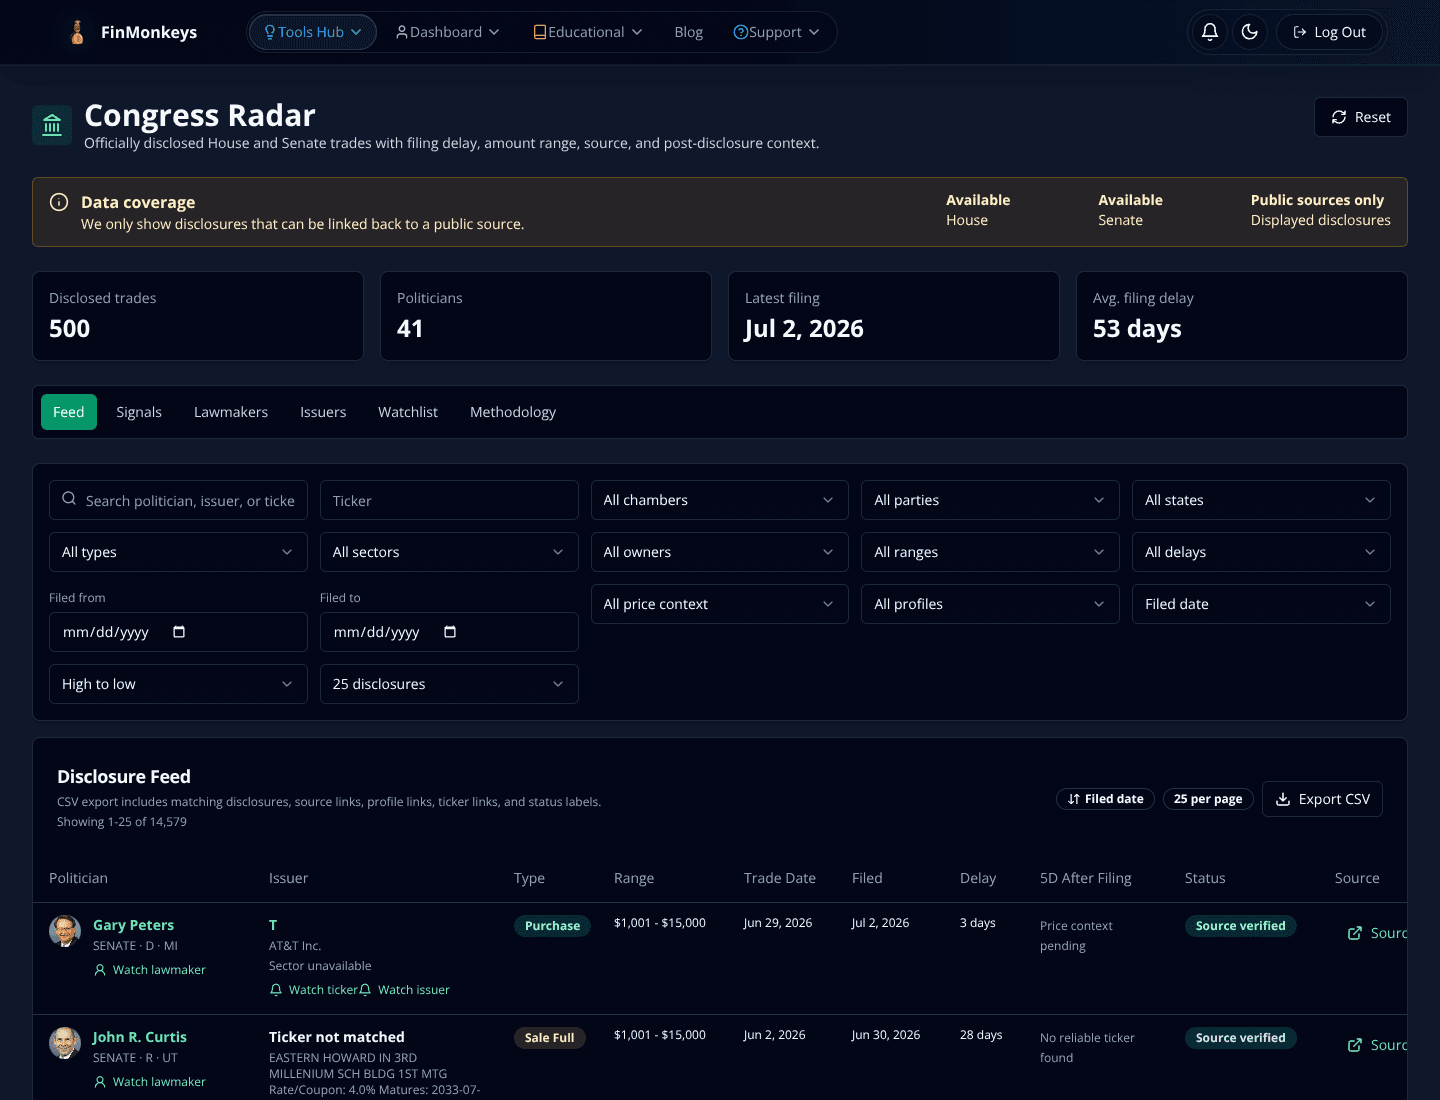Open the notifications bell

click(x=1210, y=32)
